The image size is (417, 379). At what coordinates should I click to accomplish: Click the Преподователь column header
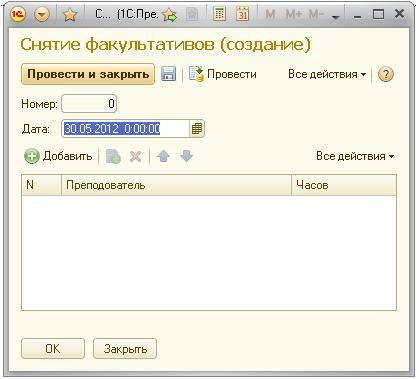coord(176,185)
